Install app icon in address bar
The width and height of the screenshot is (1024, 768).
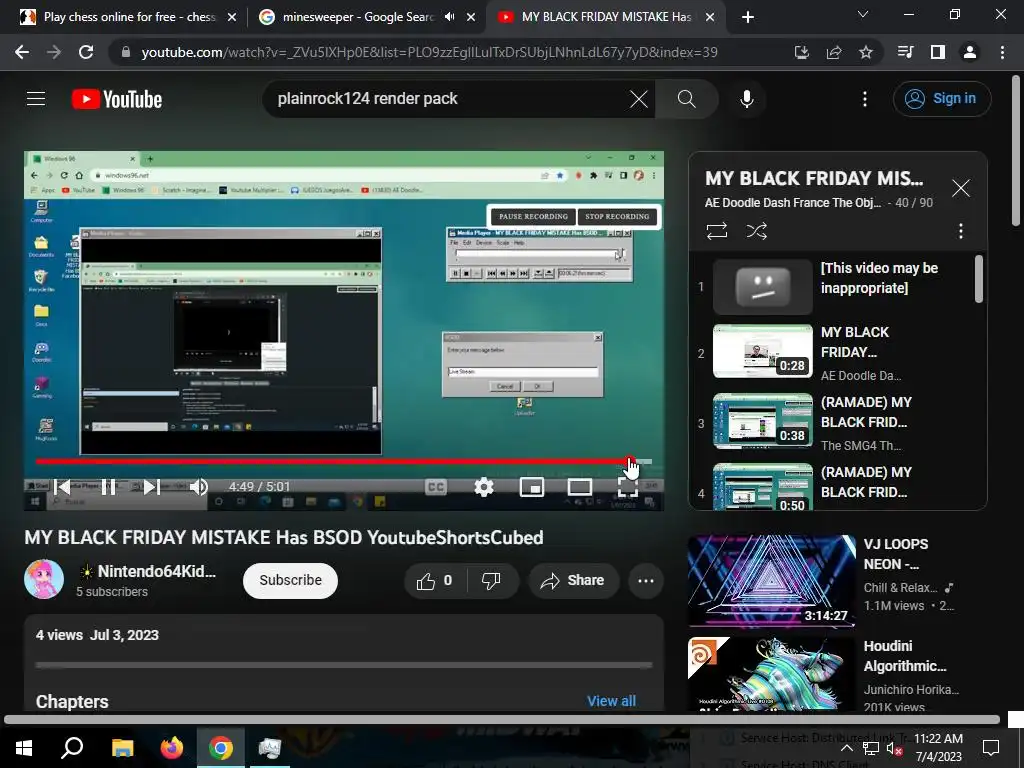801,52
